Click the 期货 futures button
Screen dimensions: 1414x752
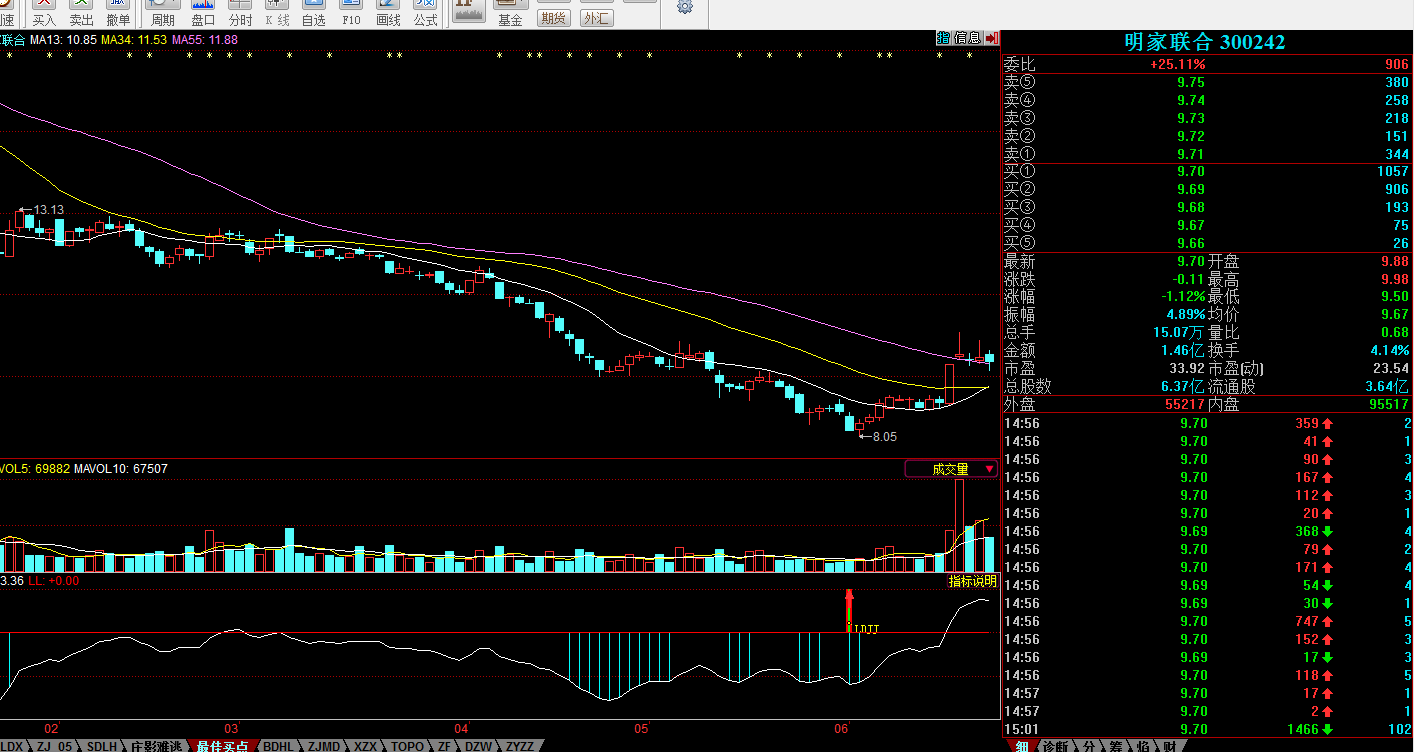point(553,18)
